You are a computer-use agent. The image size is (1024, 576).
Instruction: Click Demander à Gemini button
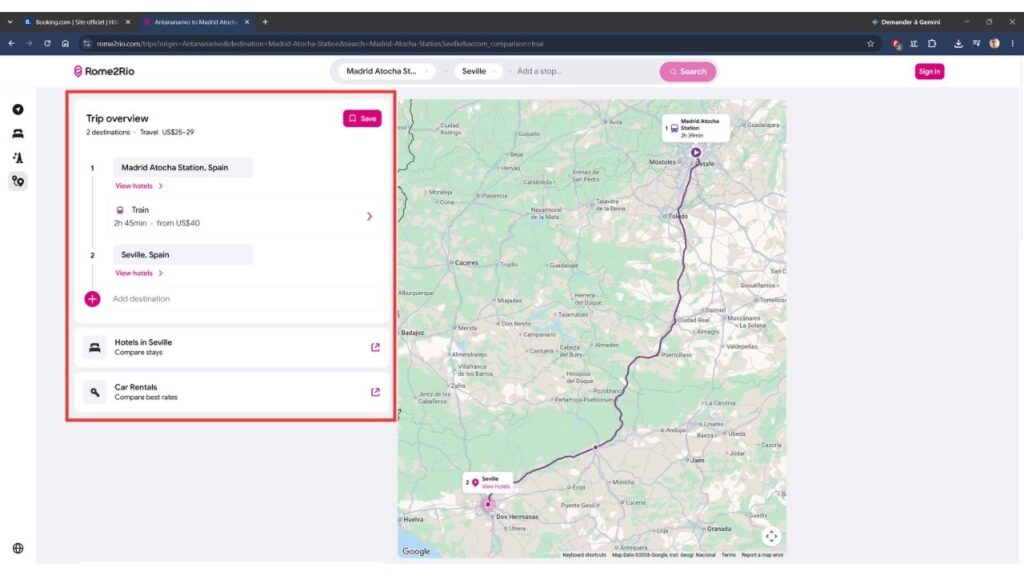[906, 22]
